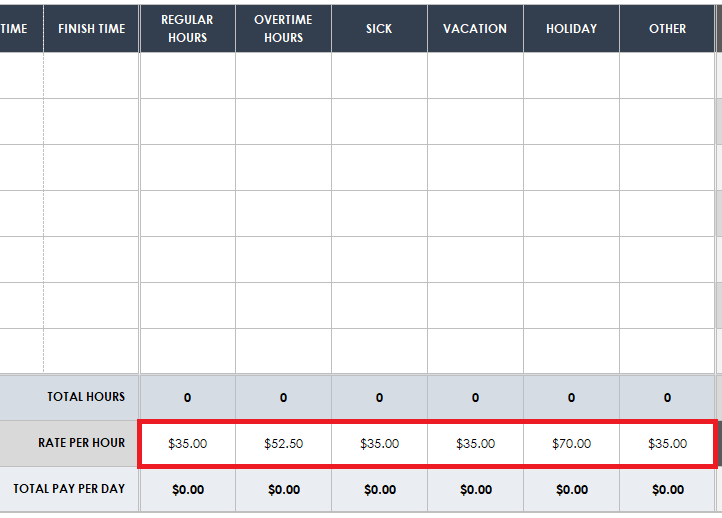This screenshot has width=722, height=518.
Task: Select the Total Pay Per Day label
Action: (x=69, y=489)
